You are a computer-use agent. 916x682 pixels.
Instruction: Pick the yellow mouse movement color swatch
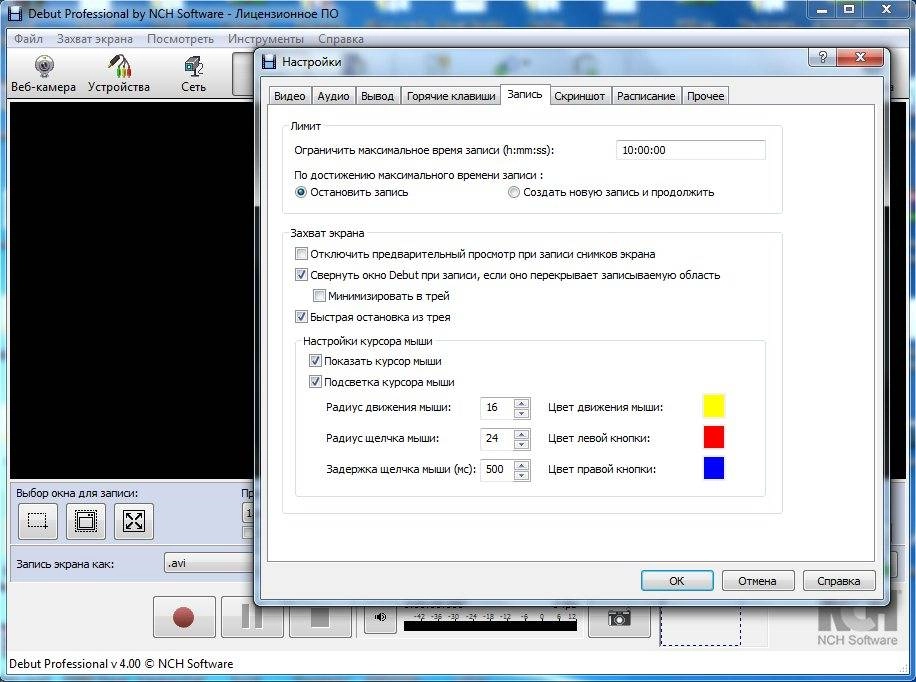[x=713, y=406]
